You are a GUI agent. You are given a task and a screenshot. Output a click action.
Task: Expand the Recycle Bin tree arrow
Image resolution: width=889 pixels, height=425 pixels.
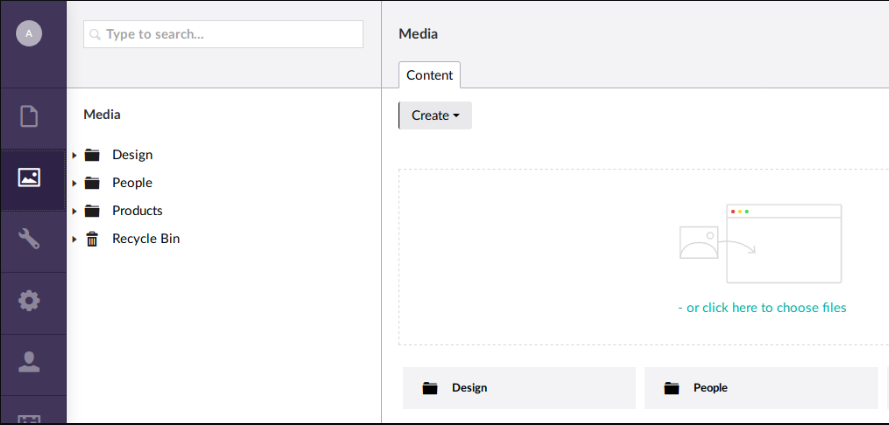(74, 239)
